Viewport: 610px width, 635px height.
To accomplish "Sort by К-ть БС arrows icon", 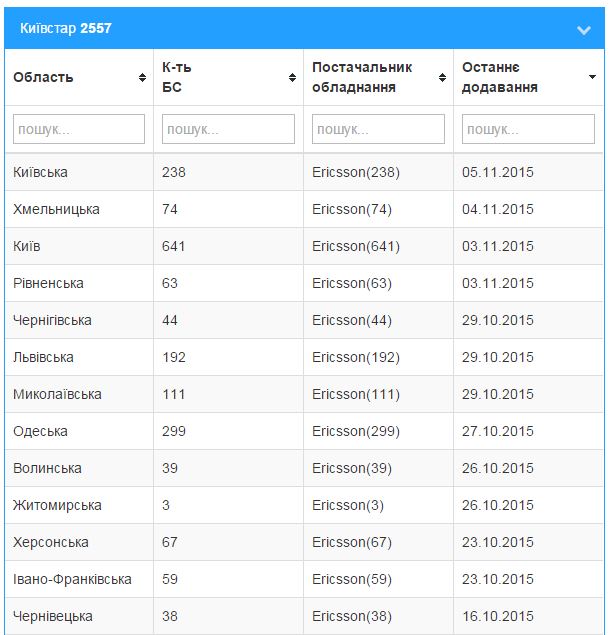I will tap(292, 77).
